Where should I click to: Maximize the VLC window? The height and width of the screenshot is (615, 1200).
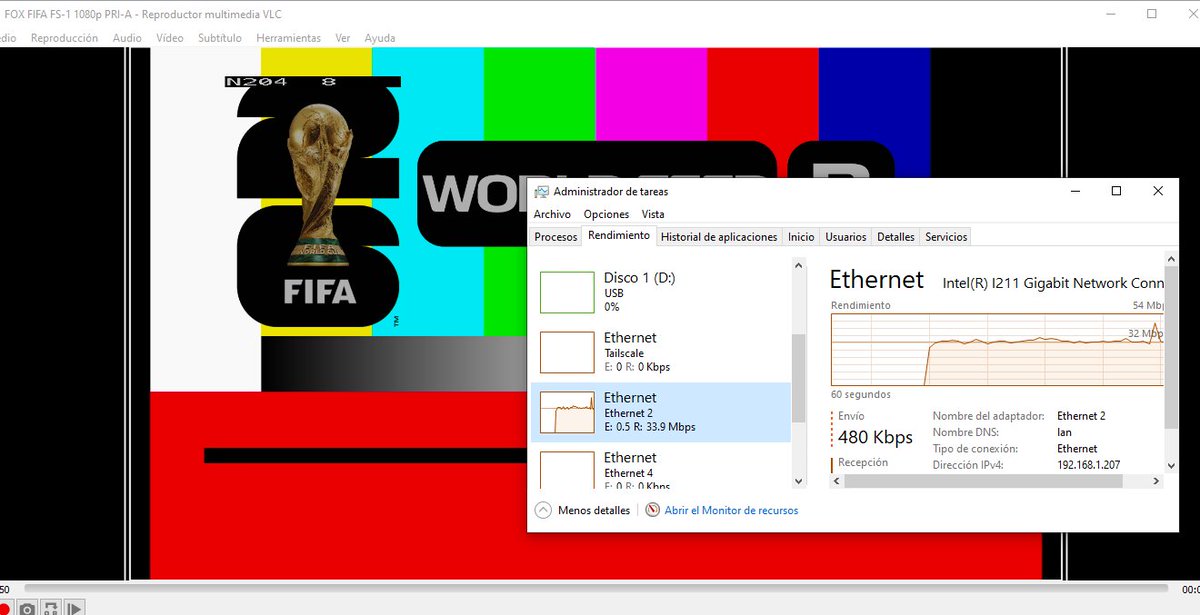click(x=1152, y=14)
